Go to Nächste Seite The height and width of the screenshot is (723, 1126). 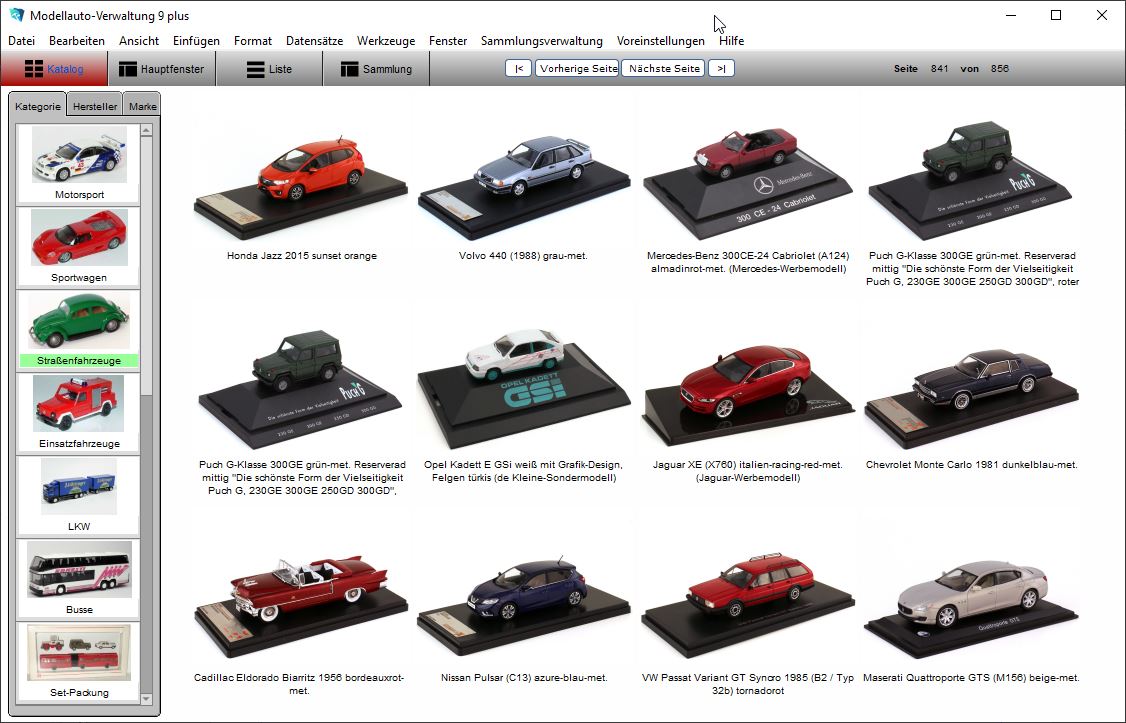coord(663,69)
